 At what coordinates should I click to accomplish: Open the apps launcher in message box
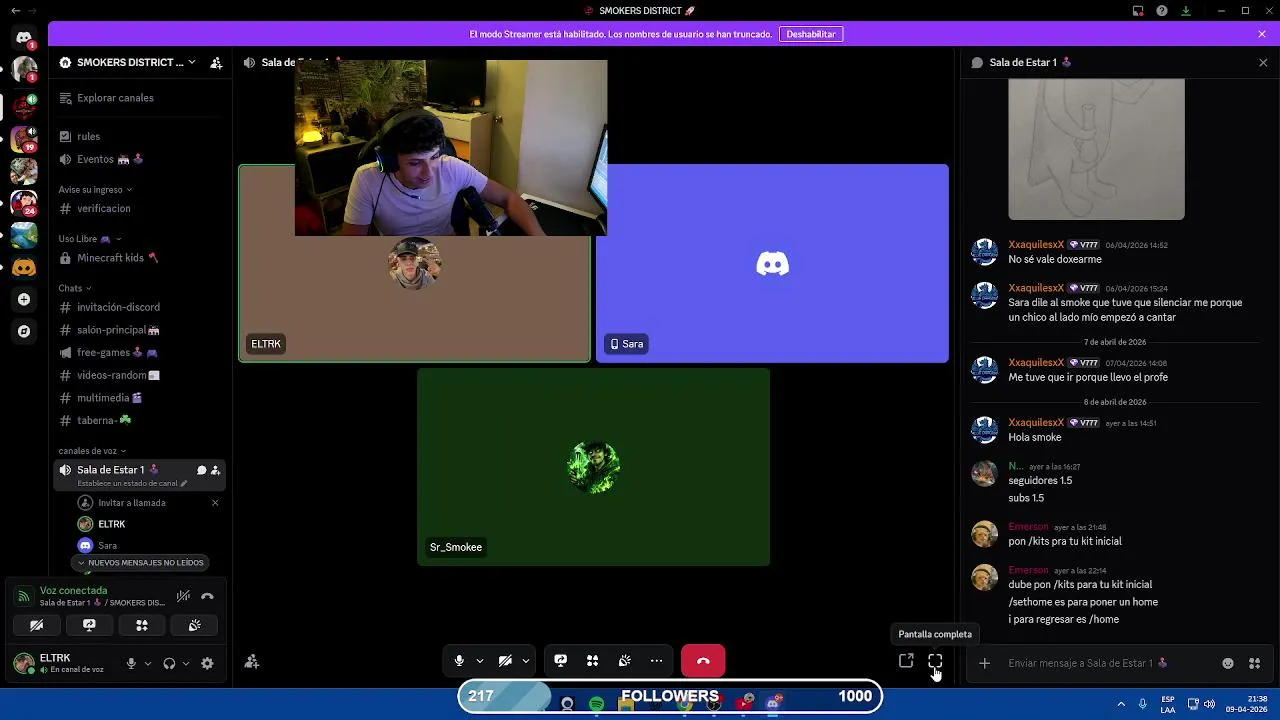(1254, 663)
